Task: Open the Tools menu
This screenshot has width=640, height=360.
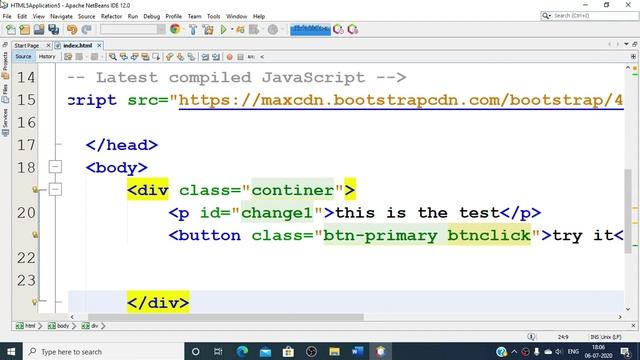Action: coord(213,16)
